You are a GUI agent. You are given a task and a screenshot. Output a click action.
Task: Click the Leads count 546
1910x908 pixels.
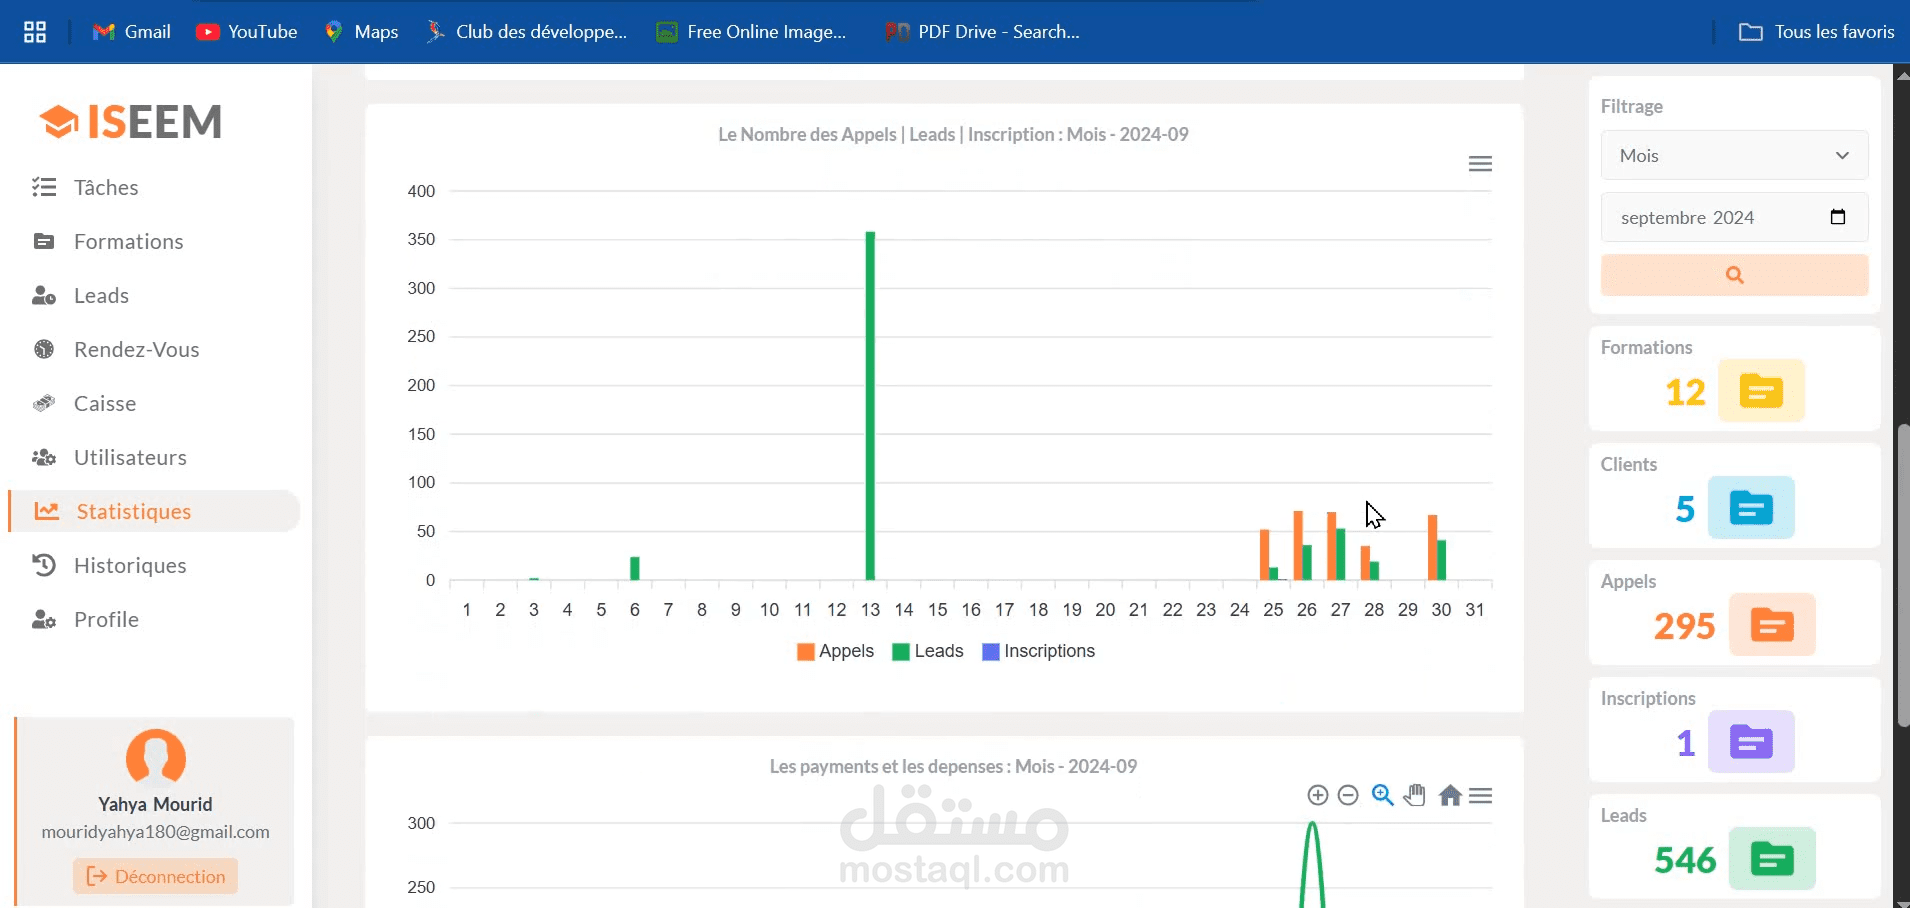pyautogui.click(x=1685, y=860)
